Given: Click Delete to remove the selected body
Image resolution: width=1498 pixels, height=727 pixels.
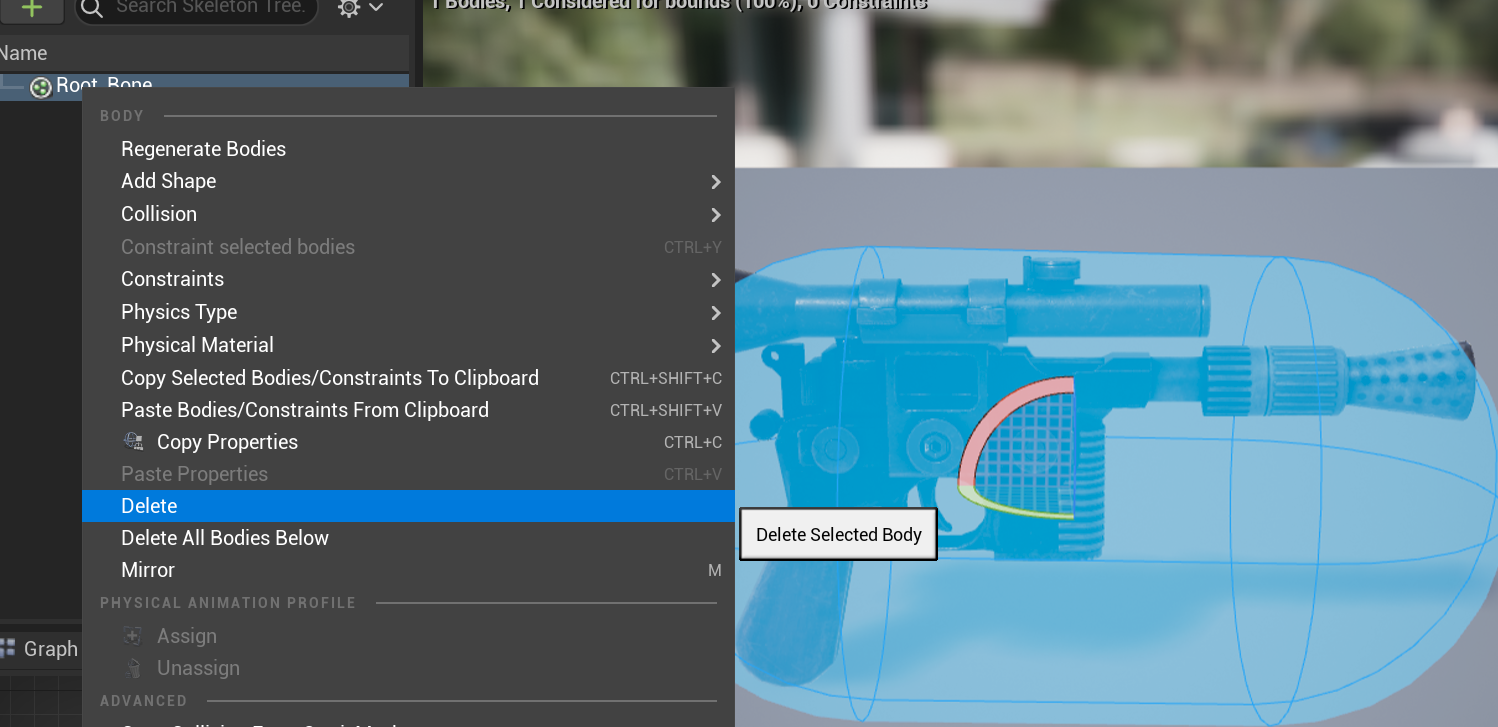Looking at the screenshot, I should click(408, 506).
